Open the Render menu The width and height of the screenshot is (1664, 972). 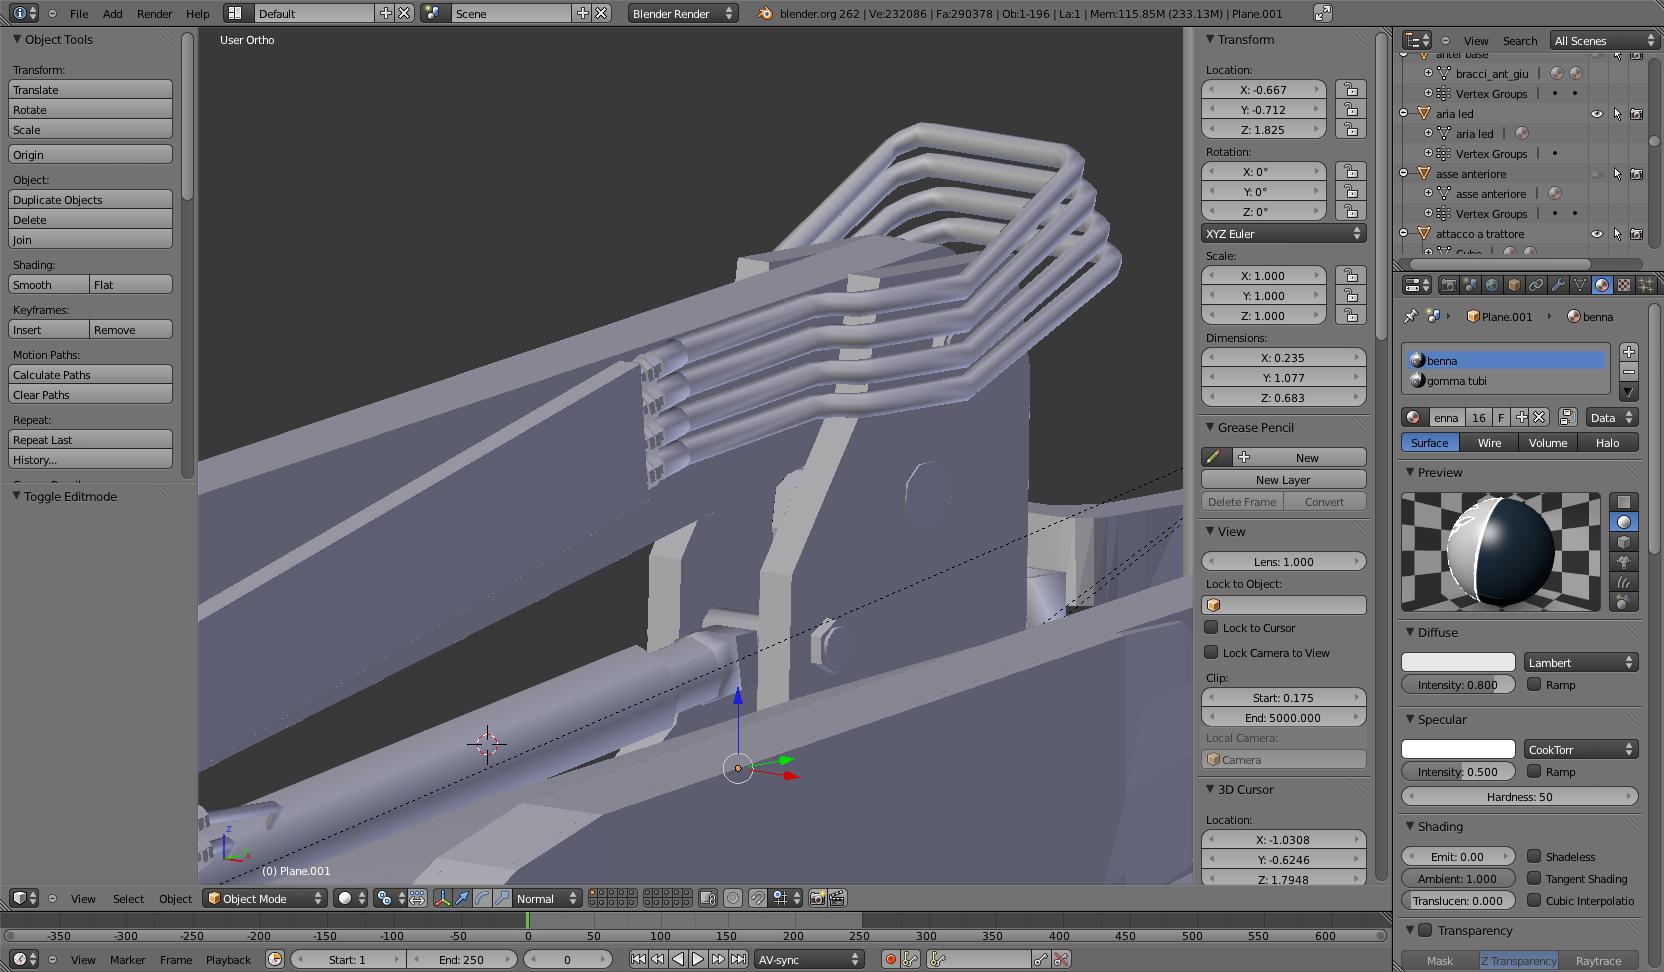(x=154, y=13)
